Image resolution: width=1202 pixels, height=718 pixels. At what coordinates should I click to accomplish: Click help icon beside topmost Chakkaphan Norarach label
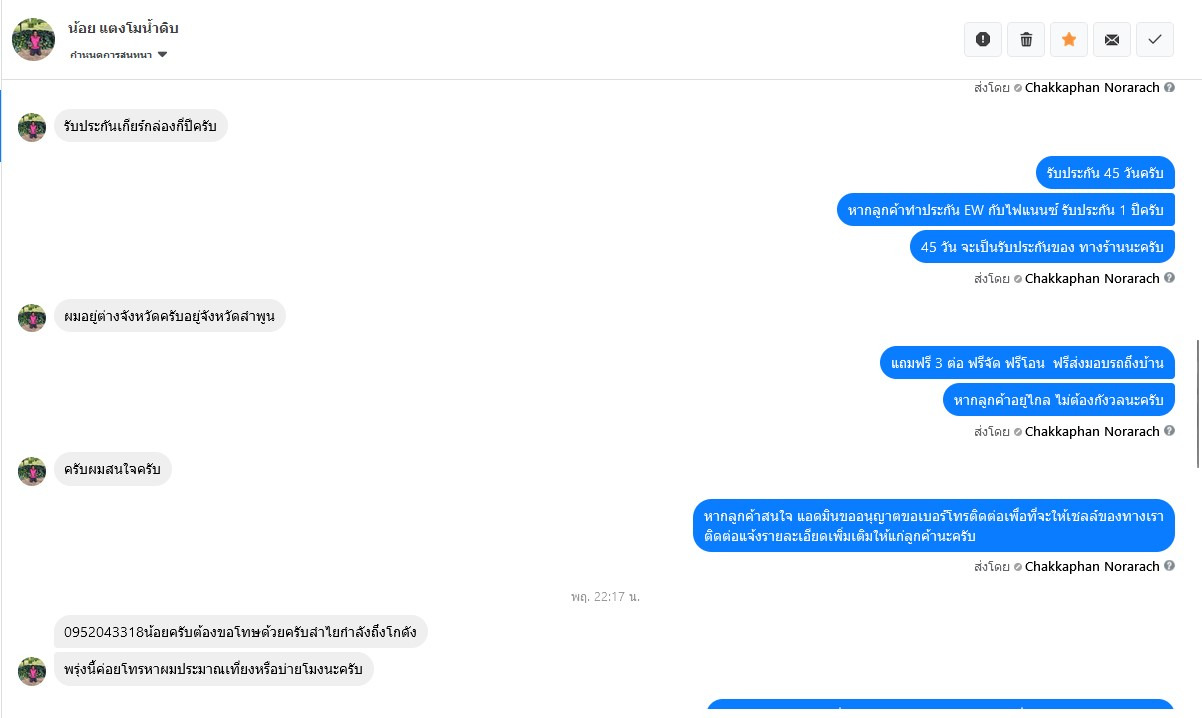pyautogui.click(x=1169, y=87)
